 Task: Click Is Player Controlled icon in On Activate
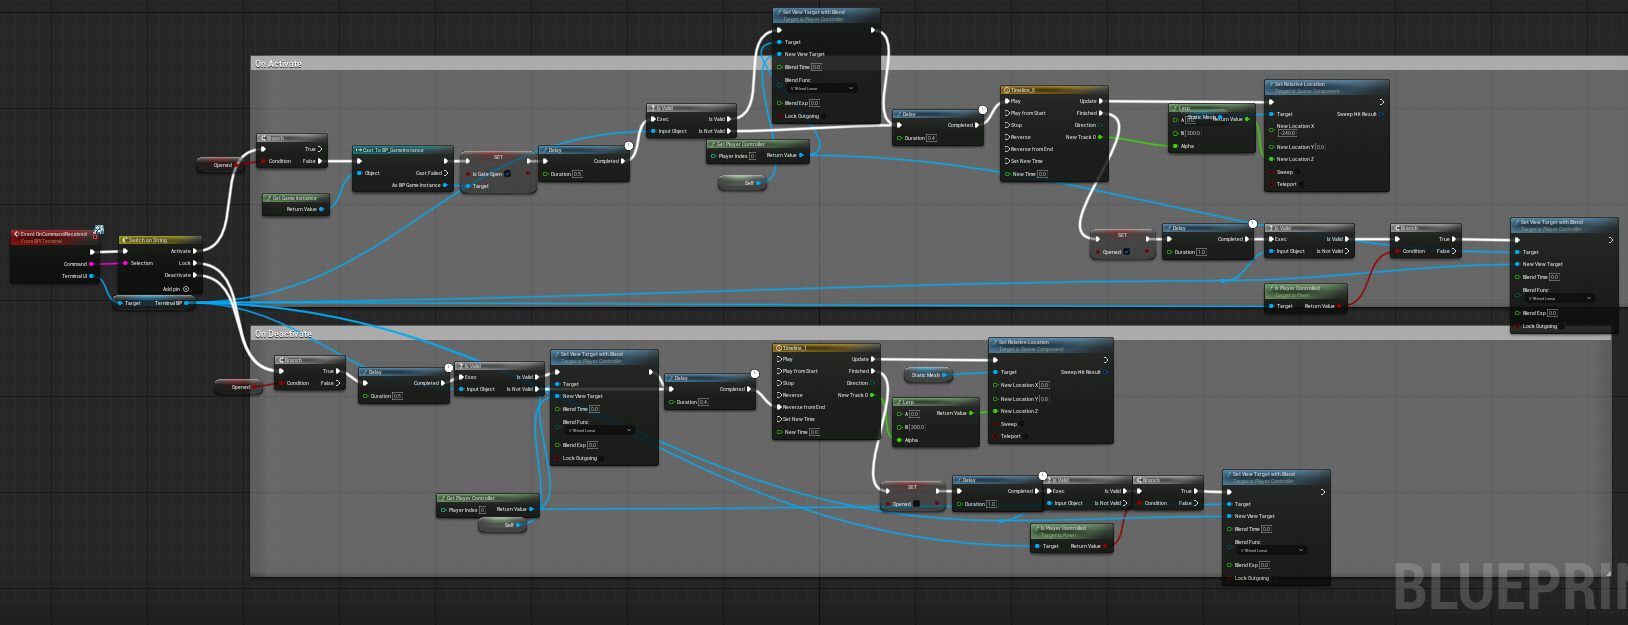pyautogui.click(x=1270, y=288)
